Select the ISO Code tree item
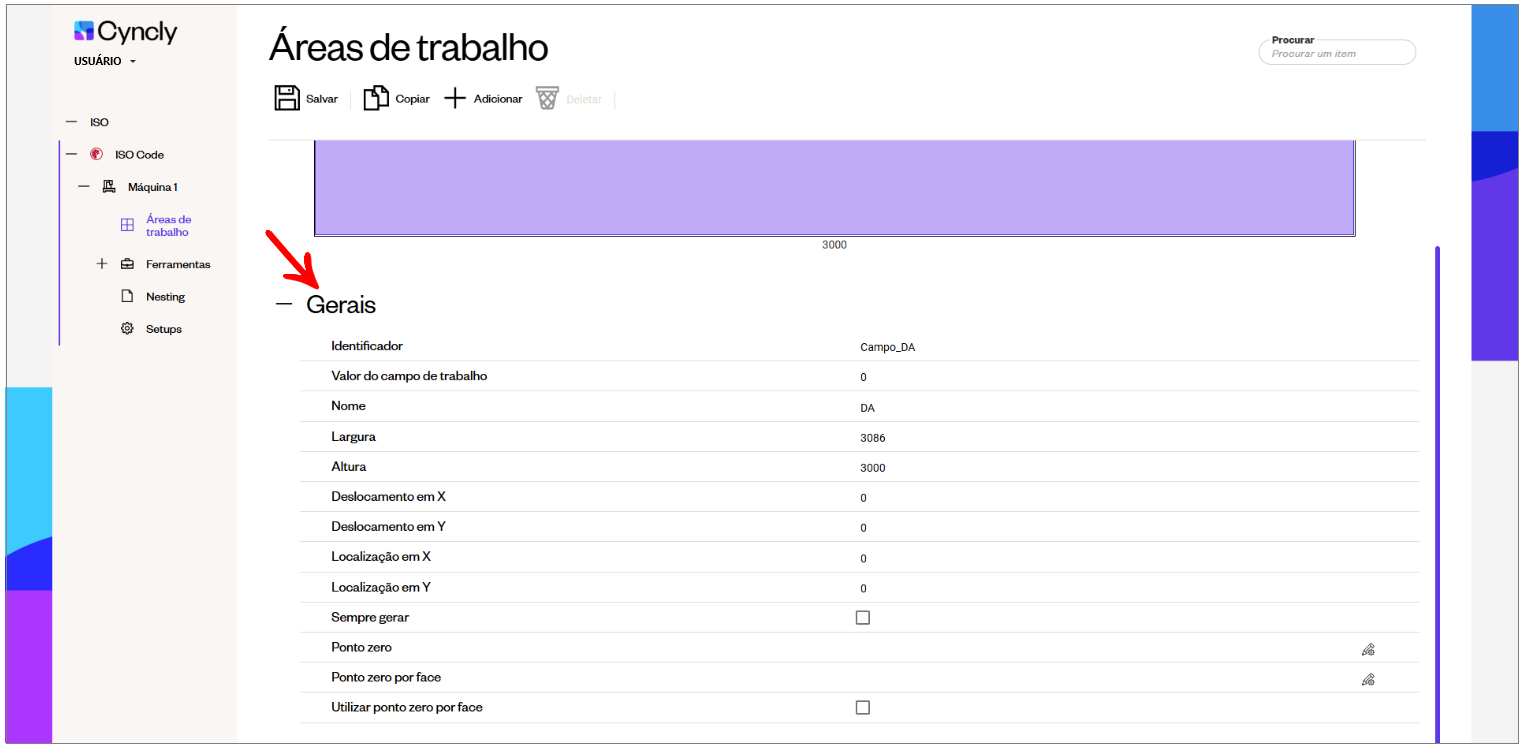 click(x=139, y=155)
